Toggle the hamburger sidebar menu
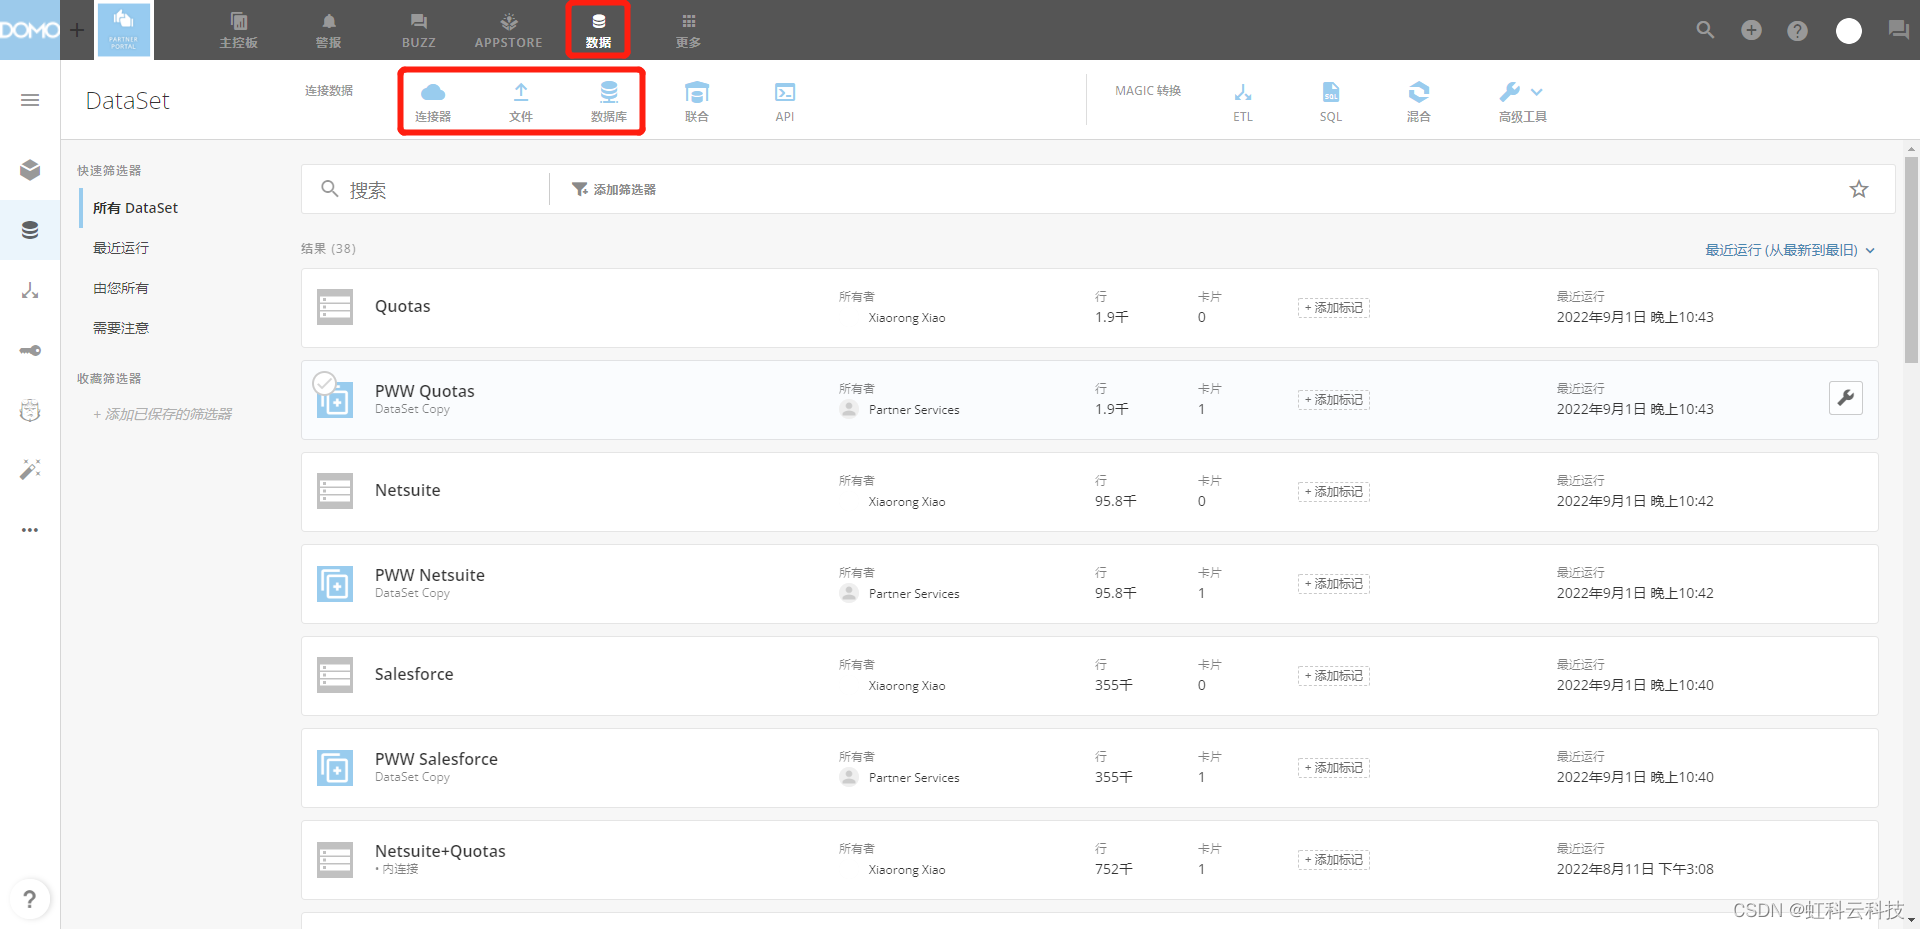 (x=30, y=100)
